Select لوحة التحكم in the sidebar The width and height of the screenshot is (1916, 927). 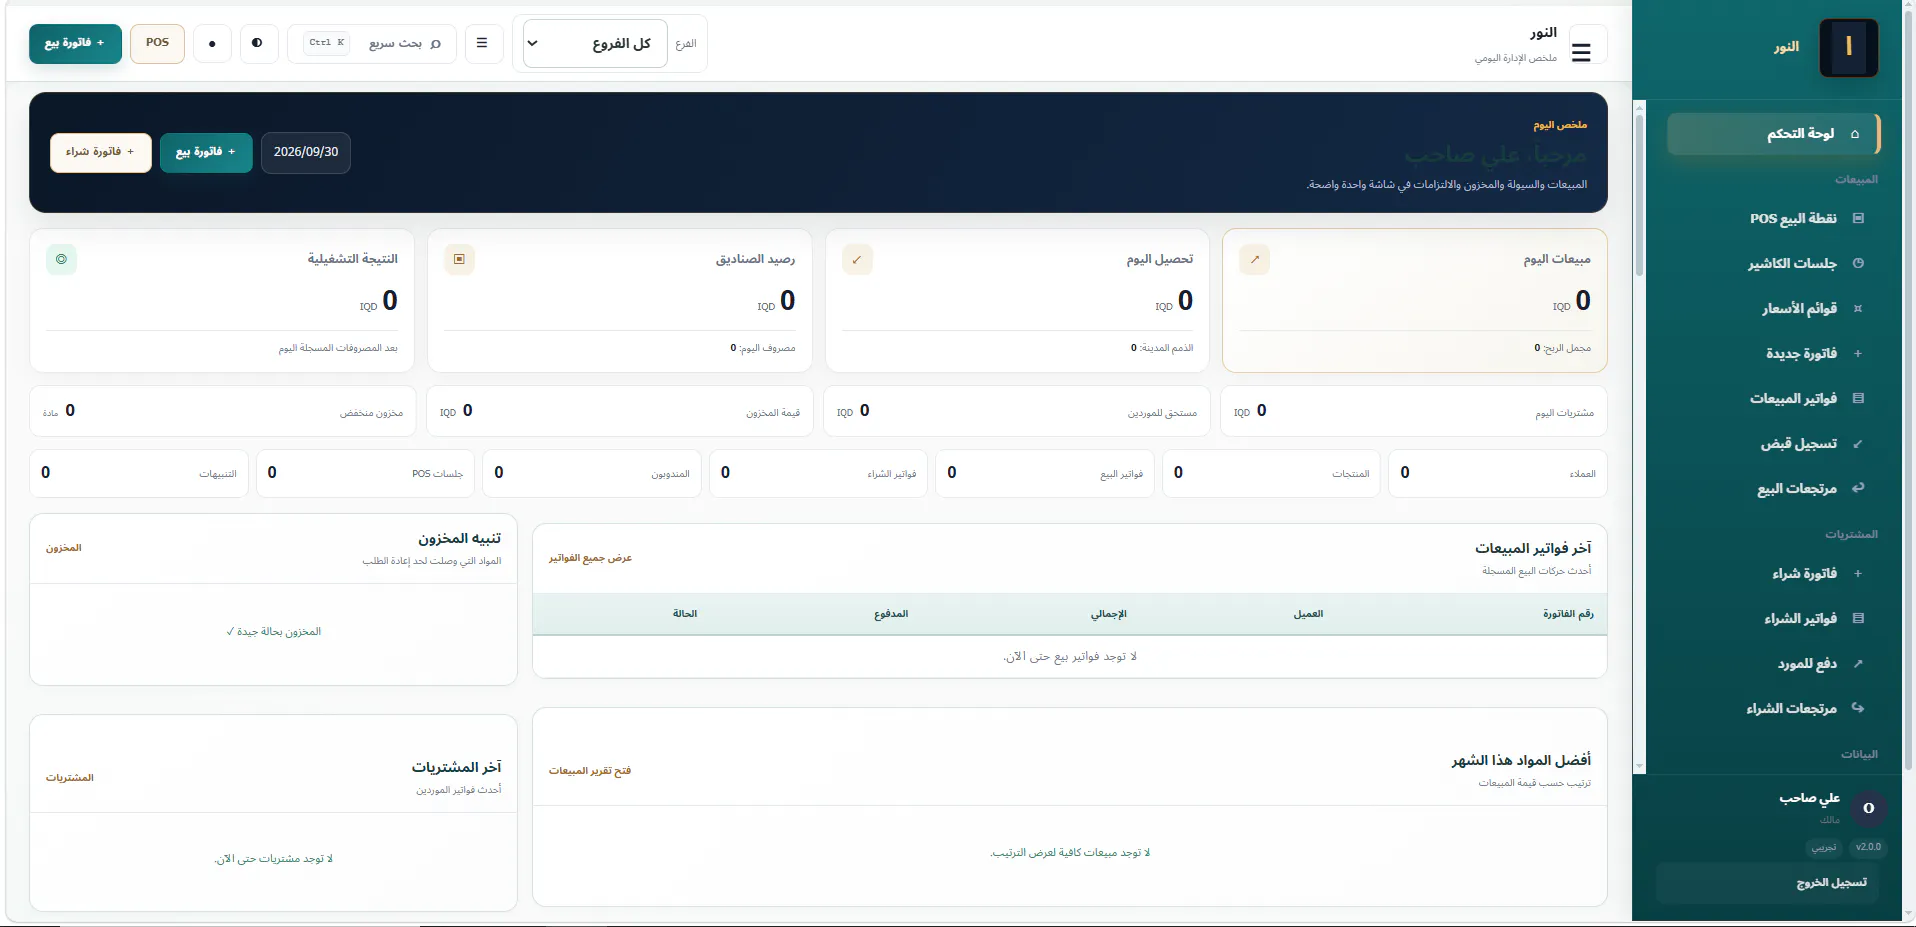pos(1773,134)
